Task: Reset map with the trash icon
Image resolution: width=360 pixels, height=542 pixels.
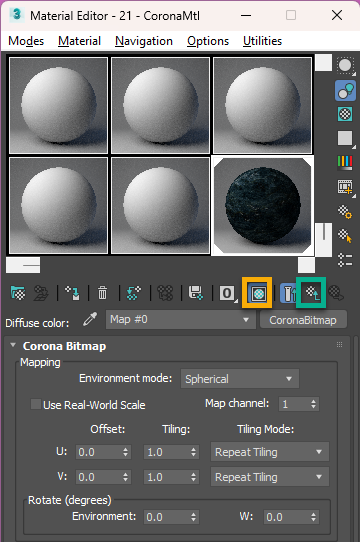Action: pyautogui.click(x=102, y=293)
